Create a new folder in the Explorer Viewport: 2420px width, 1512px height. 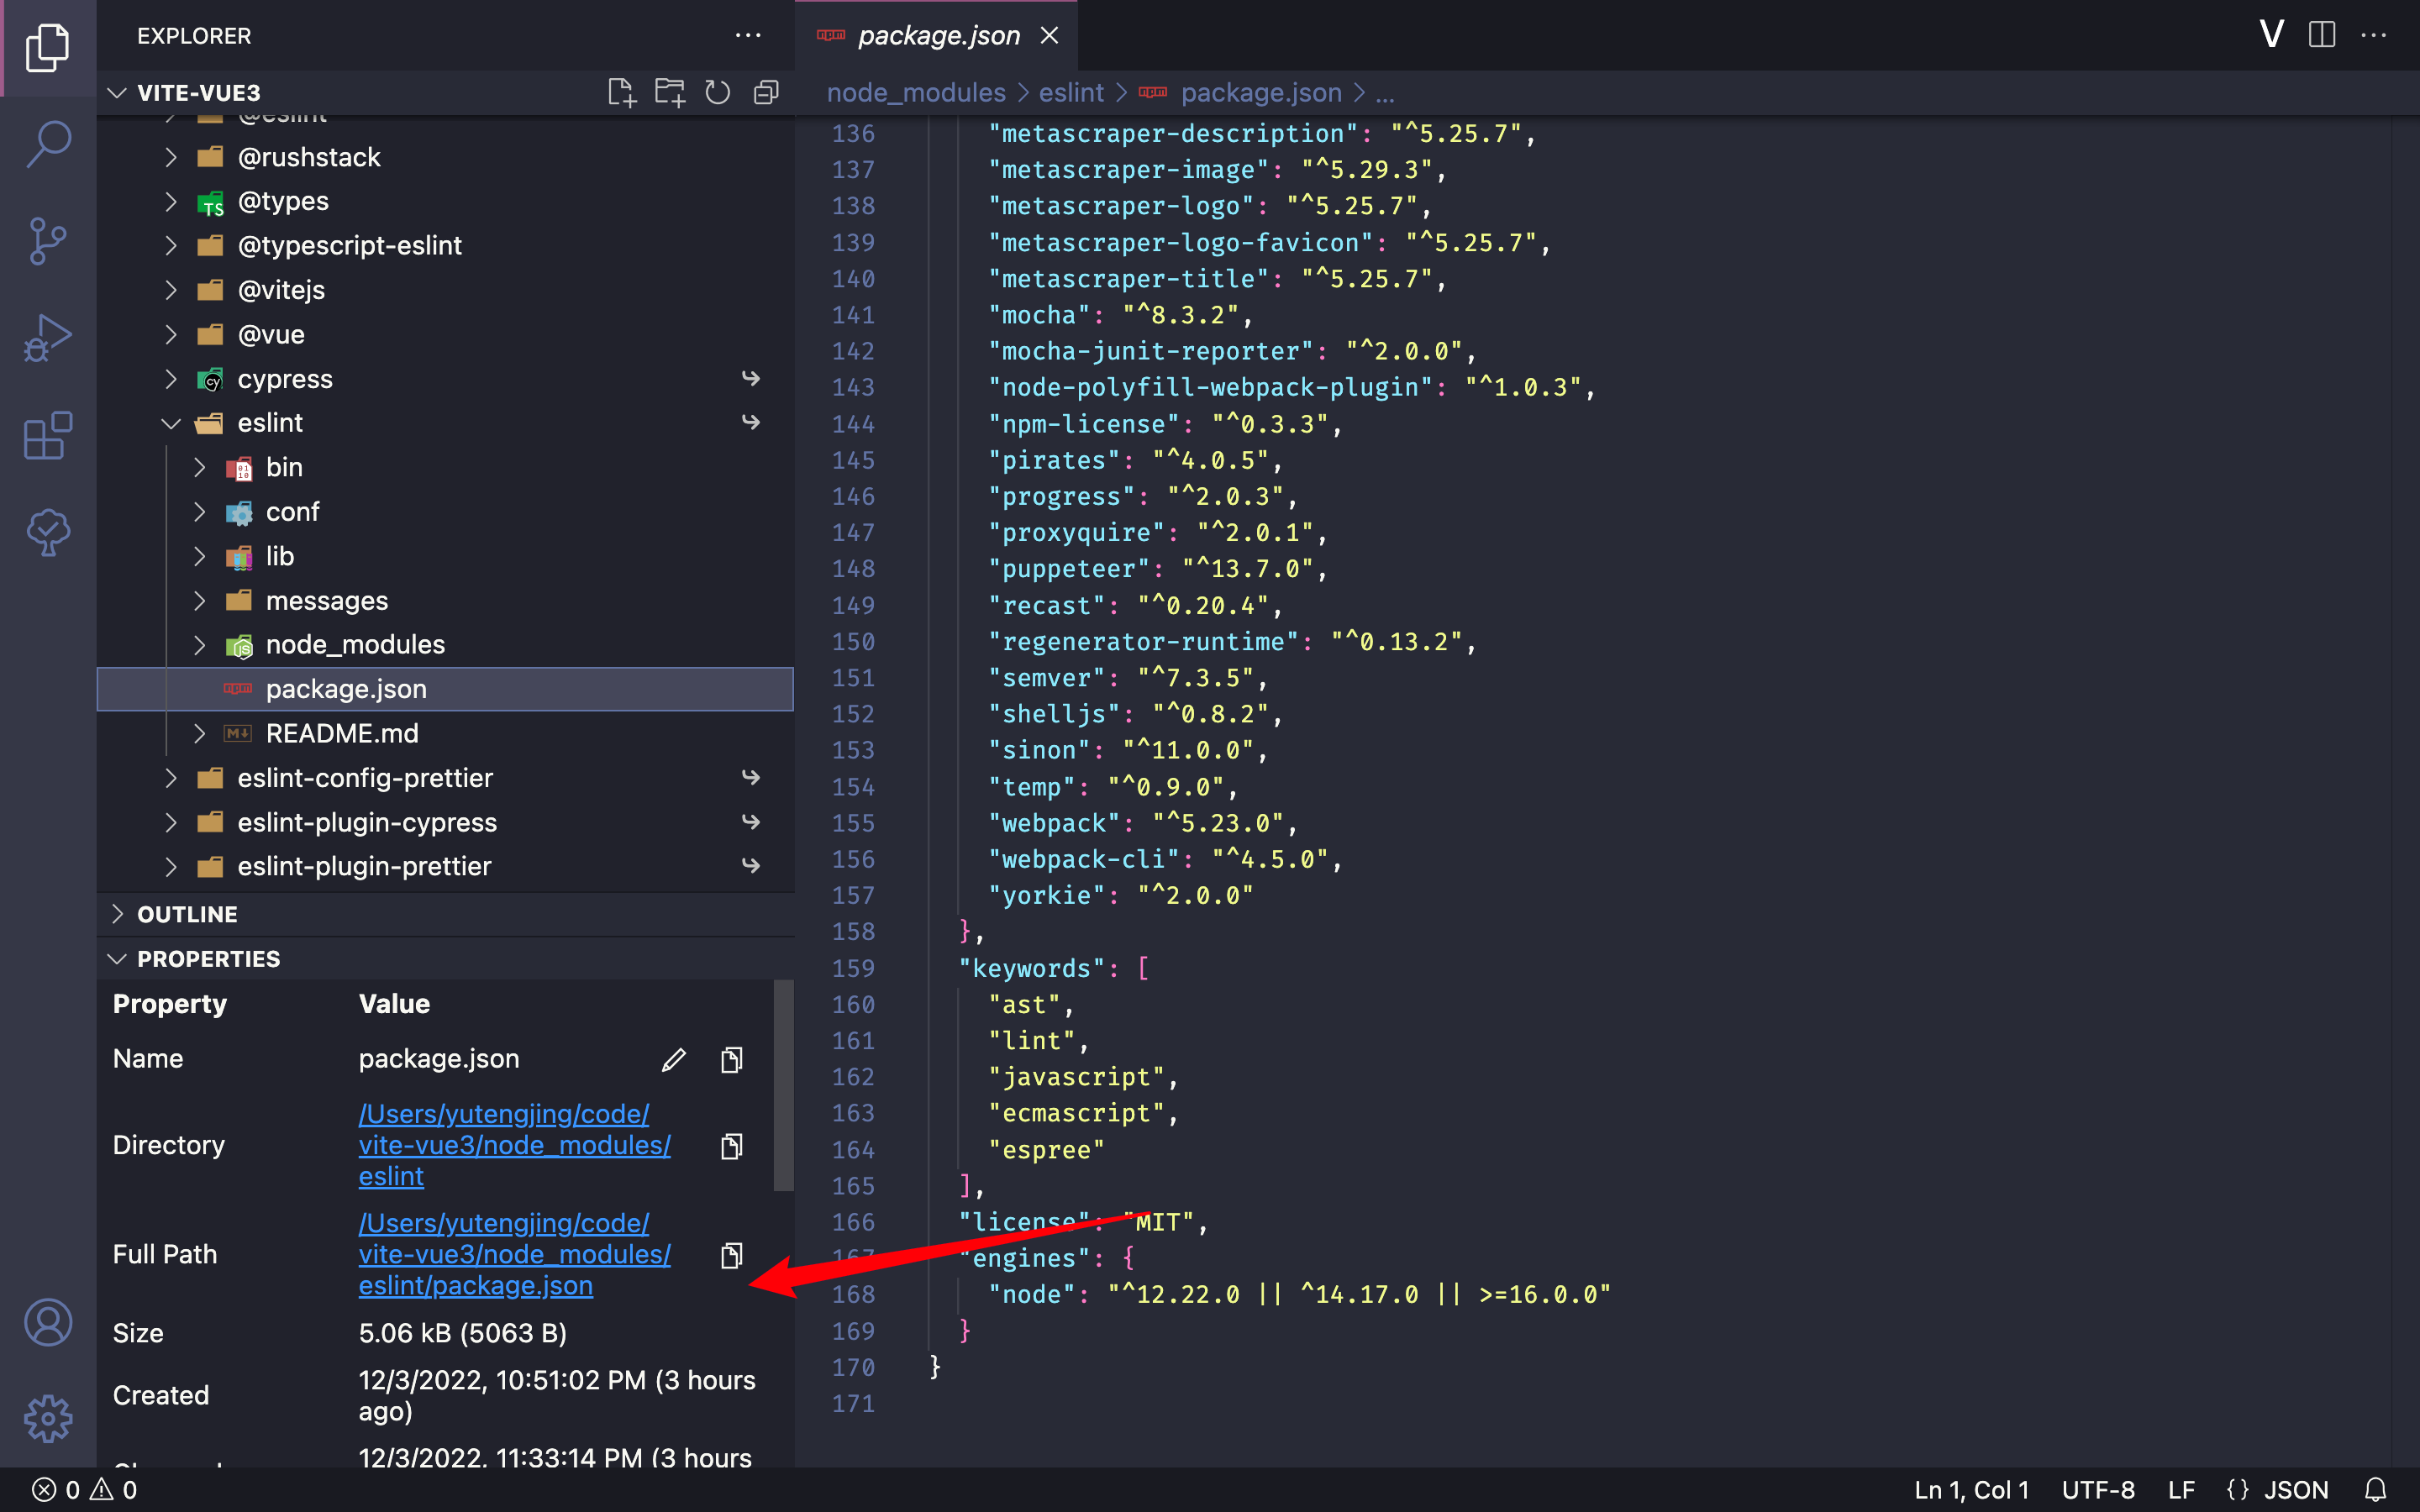tap(670, 91)
